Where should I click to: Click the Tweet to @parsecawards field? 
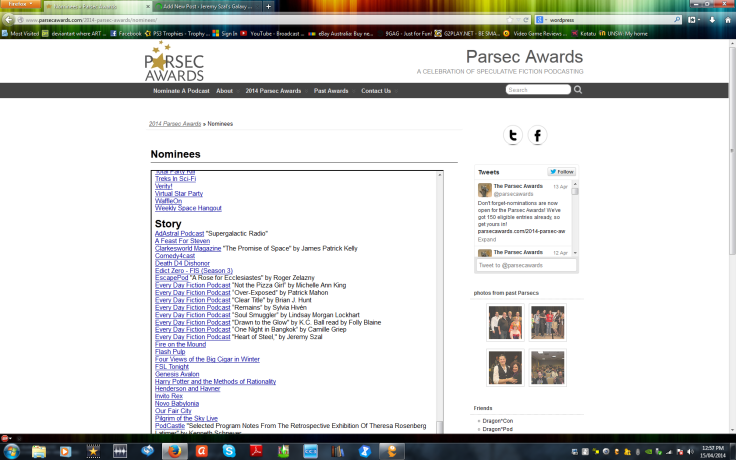[525, 265]
